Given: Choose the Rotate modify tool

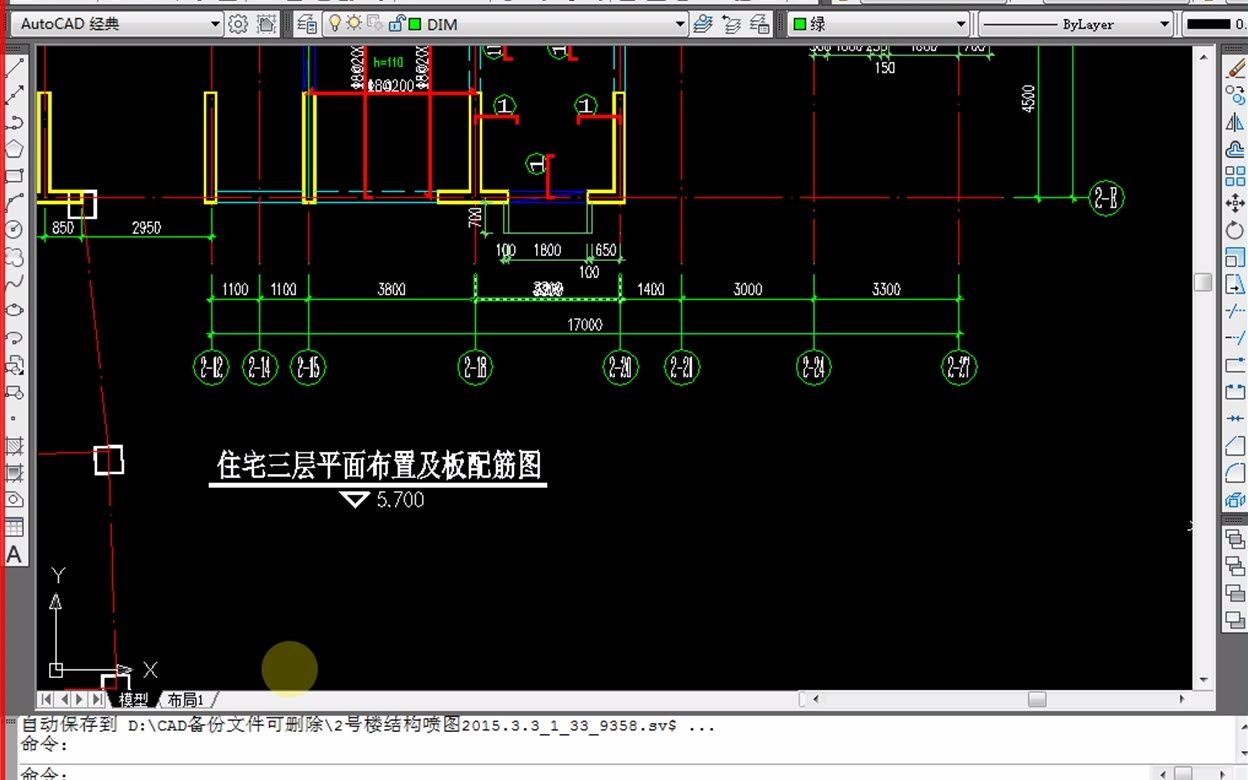Looking at the screenshot, I should coord(1235,231).
